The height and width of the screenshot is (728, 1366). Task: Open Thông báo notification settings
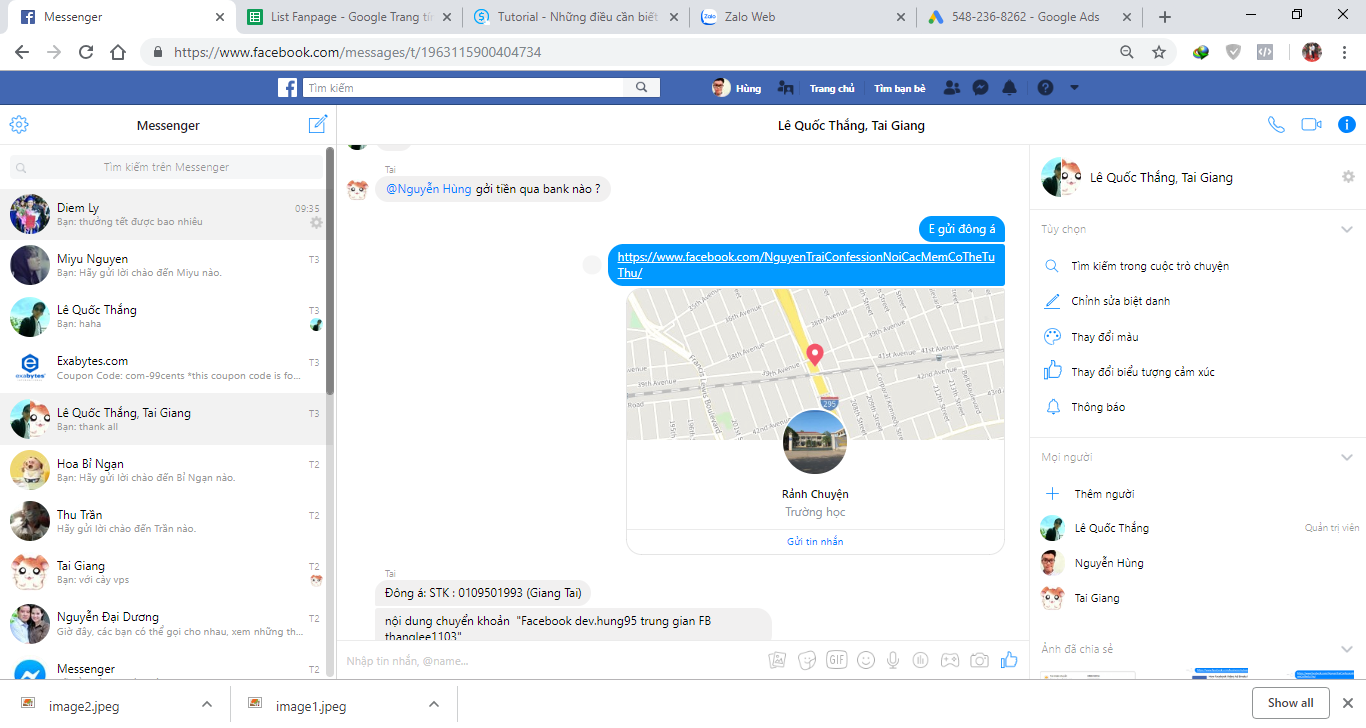tap(1099, 407)
